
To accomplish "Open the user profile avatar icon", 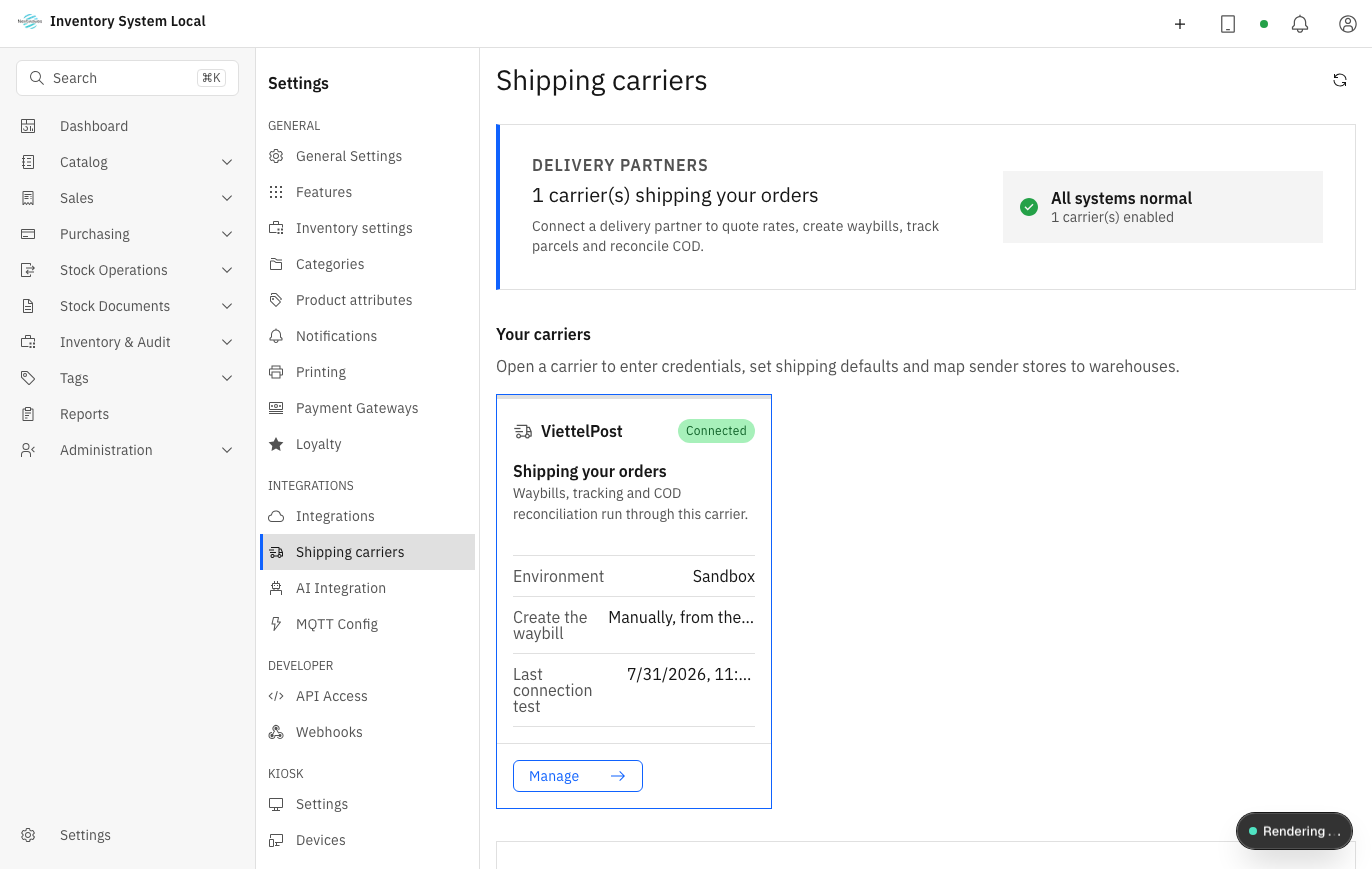I will click(x=1348, y=24).
